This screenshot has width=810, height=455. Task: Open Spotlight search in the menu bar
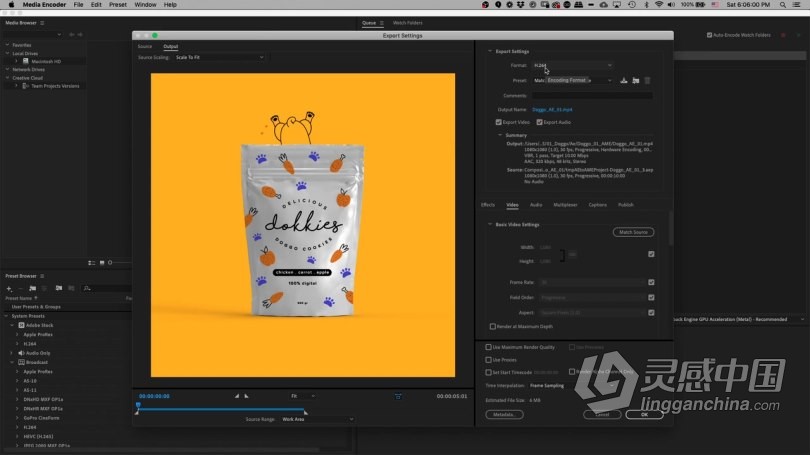point(783,5)
